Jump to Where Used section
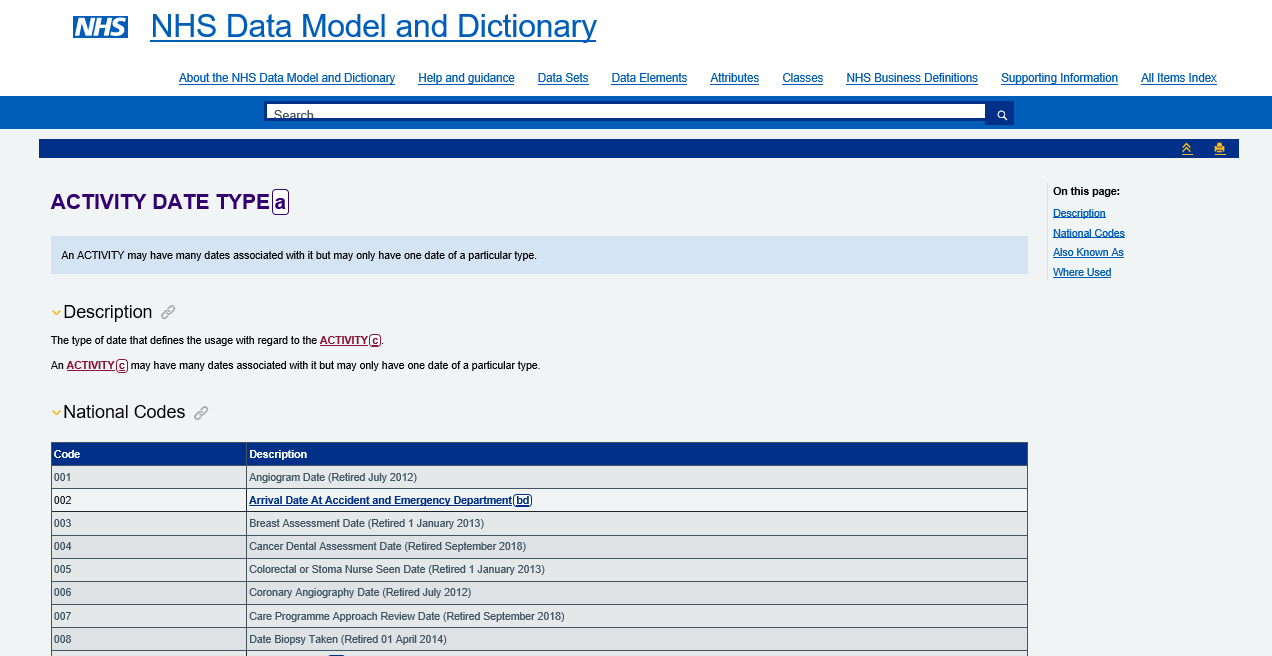 tap(1082, 272)
